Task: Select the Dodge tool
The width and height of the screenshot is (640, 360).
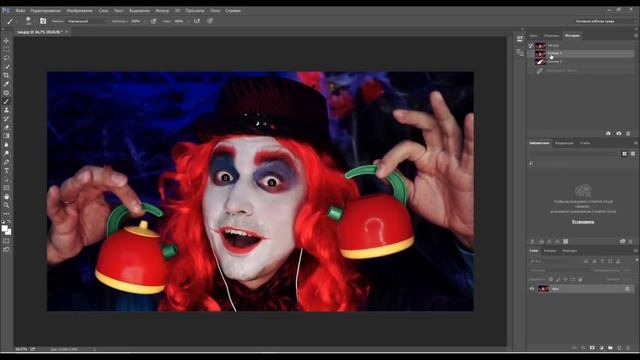Action: [6, 153]
